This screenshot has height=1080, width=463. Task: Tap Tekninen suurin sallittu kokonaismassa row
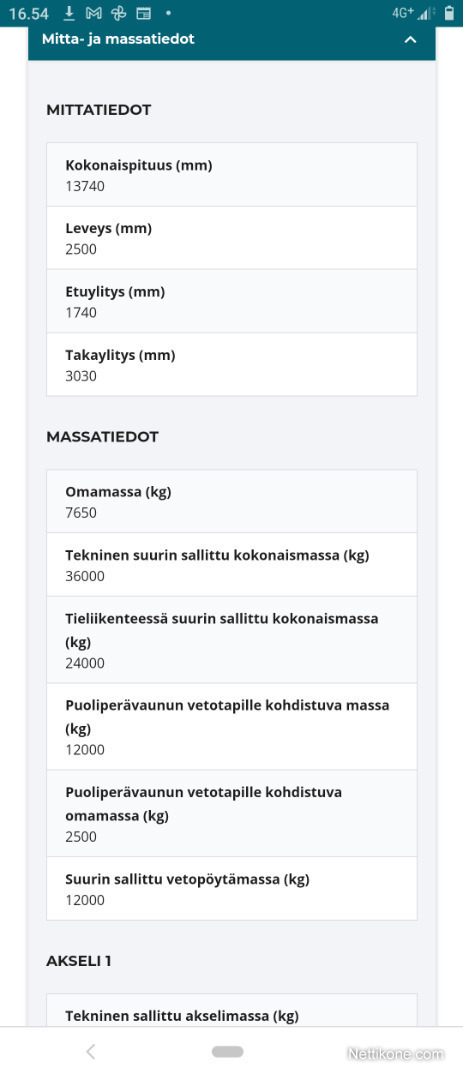pos(232,565)
